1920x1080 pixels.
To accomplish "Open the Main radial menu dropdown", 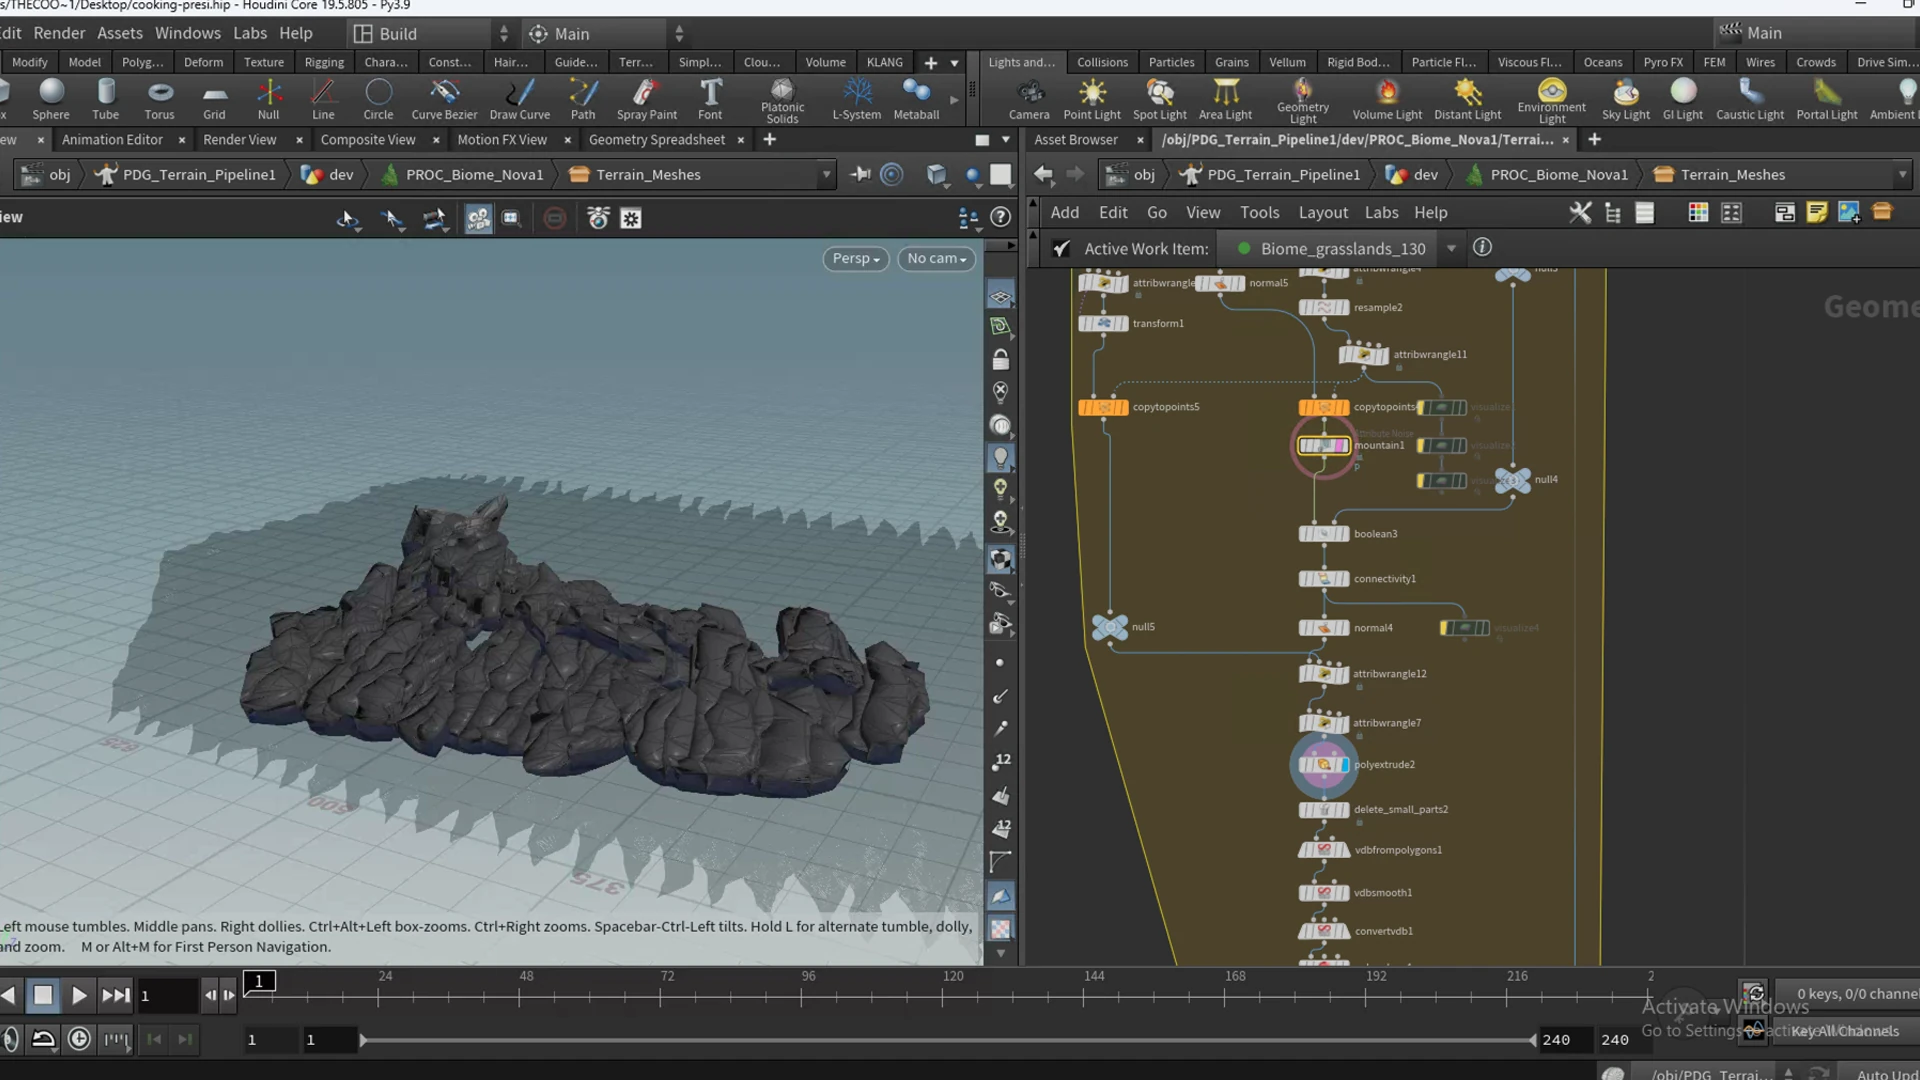I will pyautogui.click(x=606, y=34).
